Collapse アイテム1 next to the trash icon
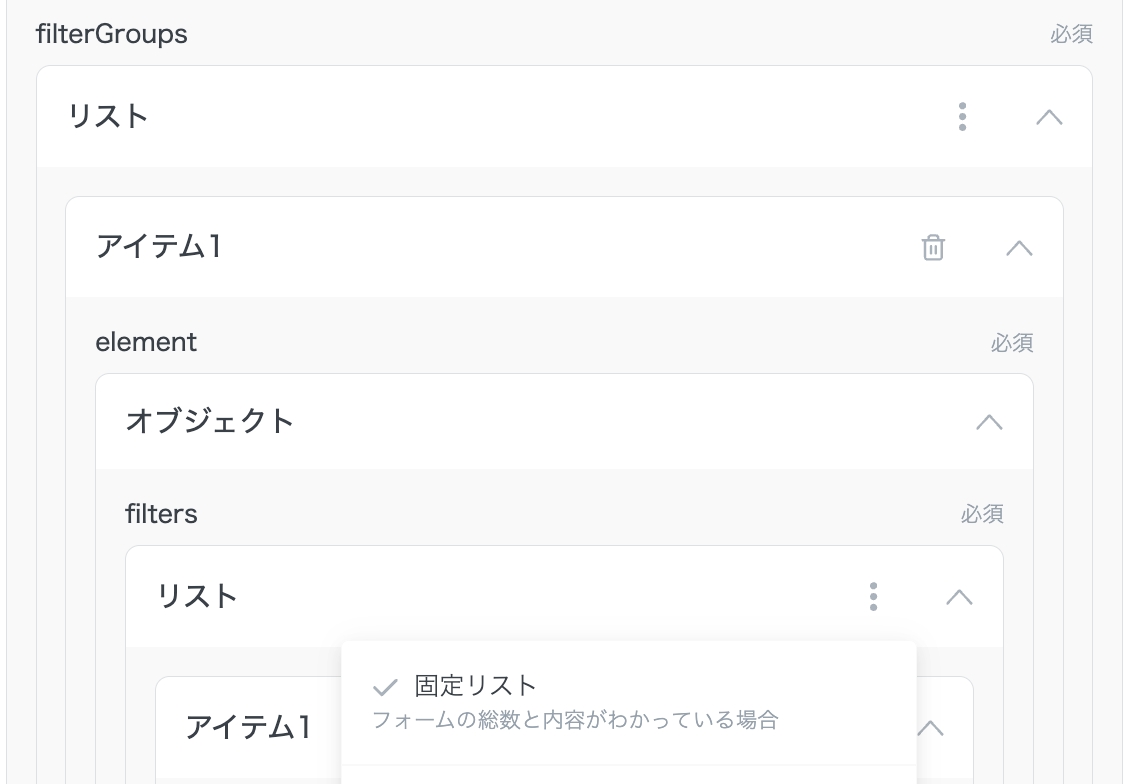The width and height of the screenshot is (1138, 784). tap(1019, 247)
